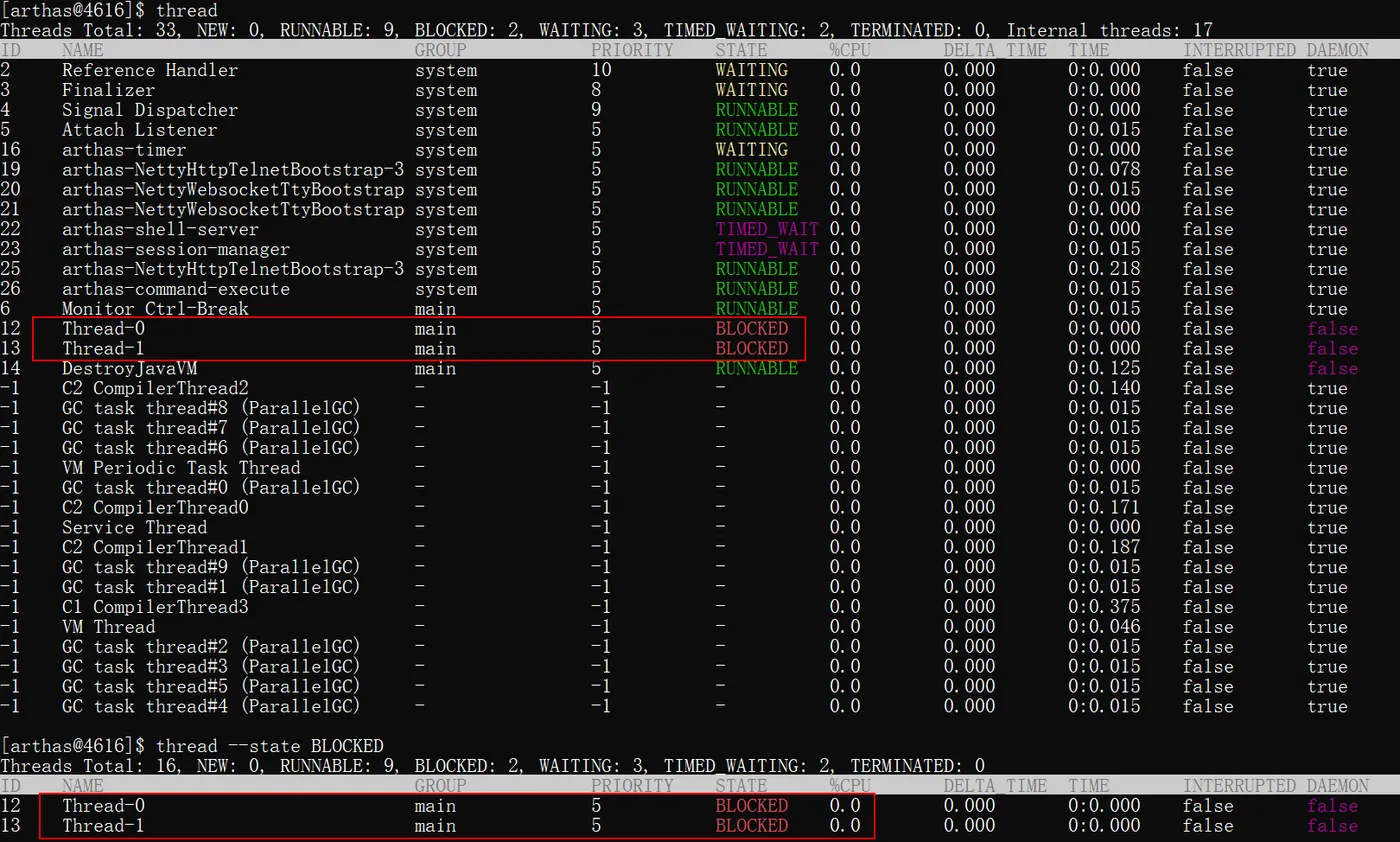Image resolution: width=1400 pixels, height=842 pixels.
Task: Click the STATE column header in first table
Action: pos(741,50)
